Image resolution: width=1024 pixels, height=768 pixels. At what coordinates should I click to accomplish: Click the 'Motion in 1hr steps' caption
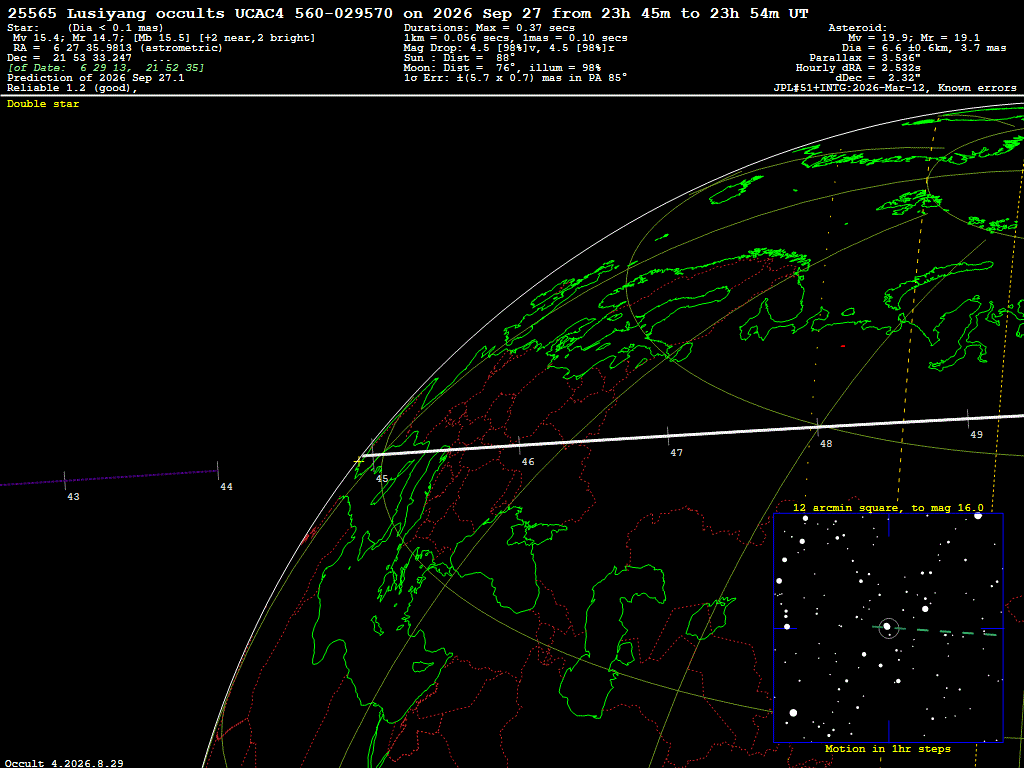888,748
